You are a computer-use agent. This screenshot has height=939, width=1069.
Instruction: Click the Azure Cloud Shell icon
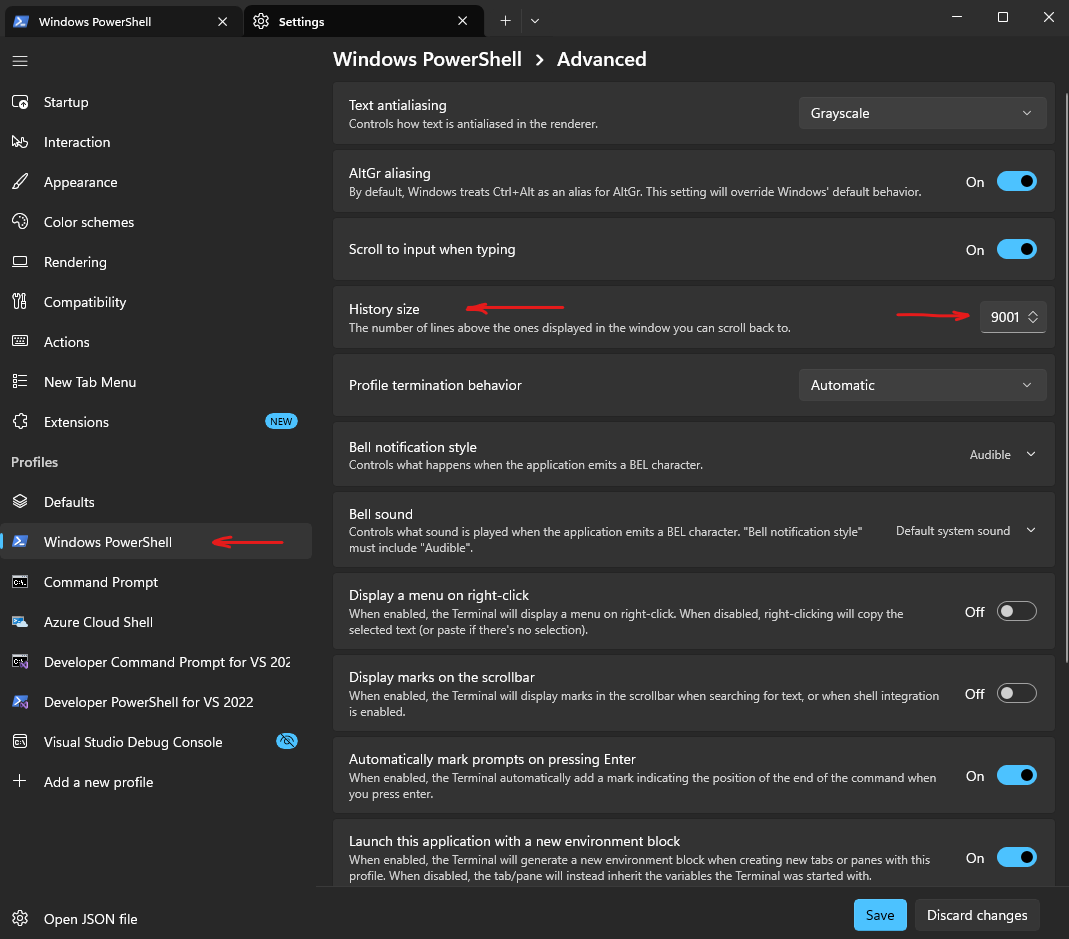tap(20, 622)
